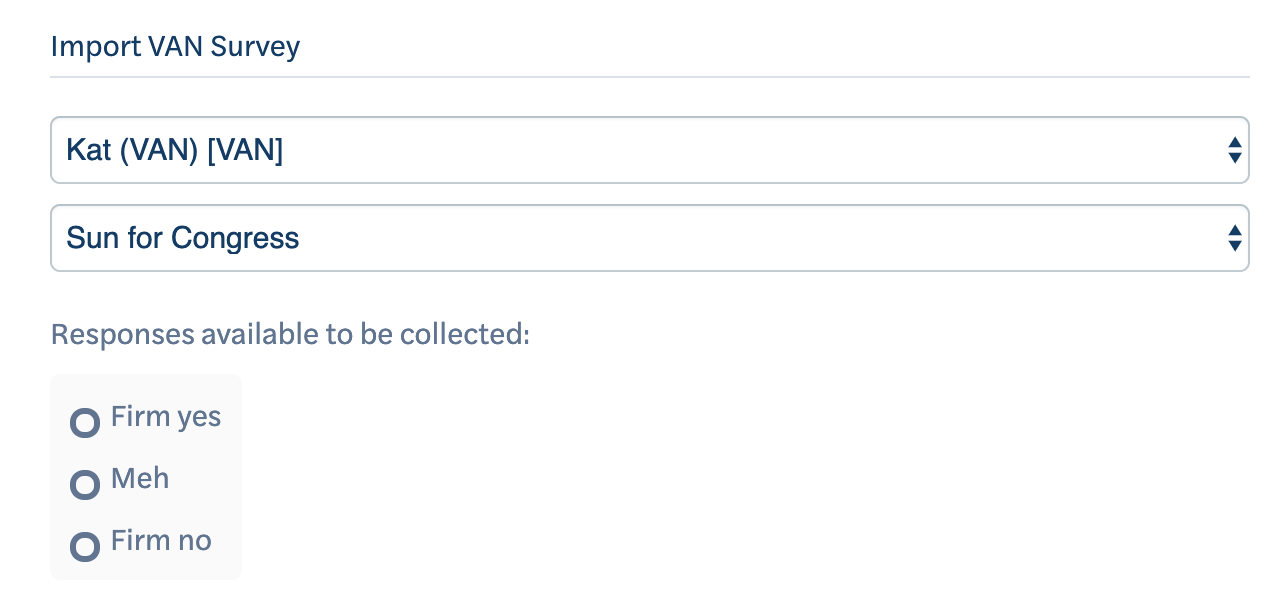Select the Meh radio button
This screenshot has height=614, width=1286.
coord(85,485)
